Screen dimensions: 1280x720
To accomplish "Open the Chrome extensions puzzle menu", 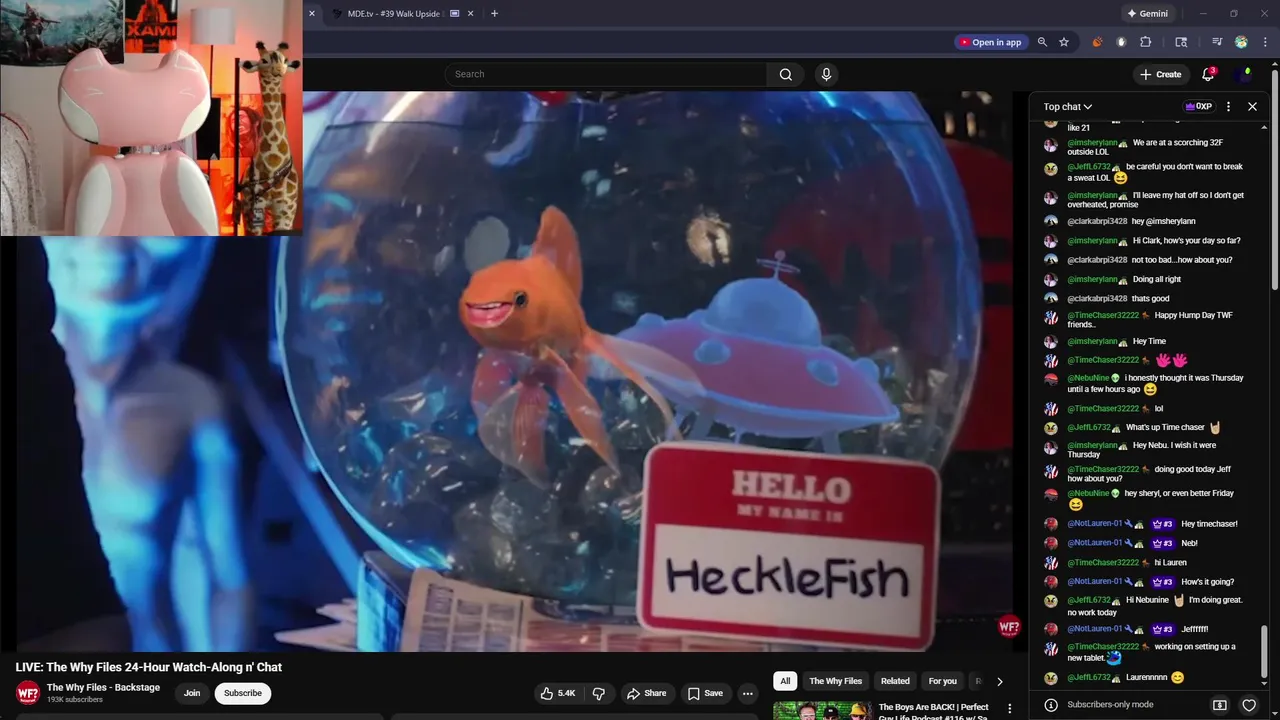I will pyautogui.click(x=1146, y=42).
